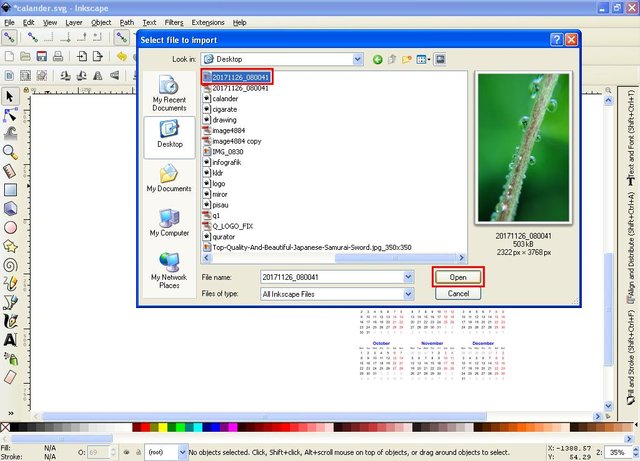This screenshot has height=461, width=640.
Task: Go to My Recent Documents
Action: 169,93
